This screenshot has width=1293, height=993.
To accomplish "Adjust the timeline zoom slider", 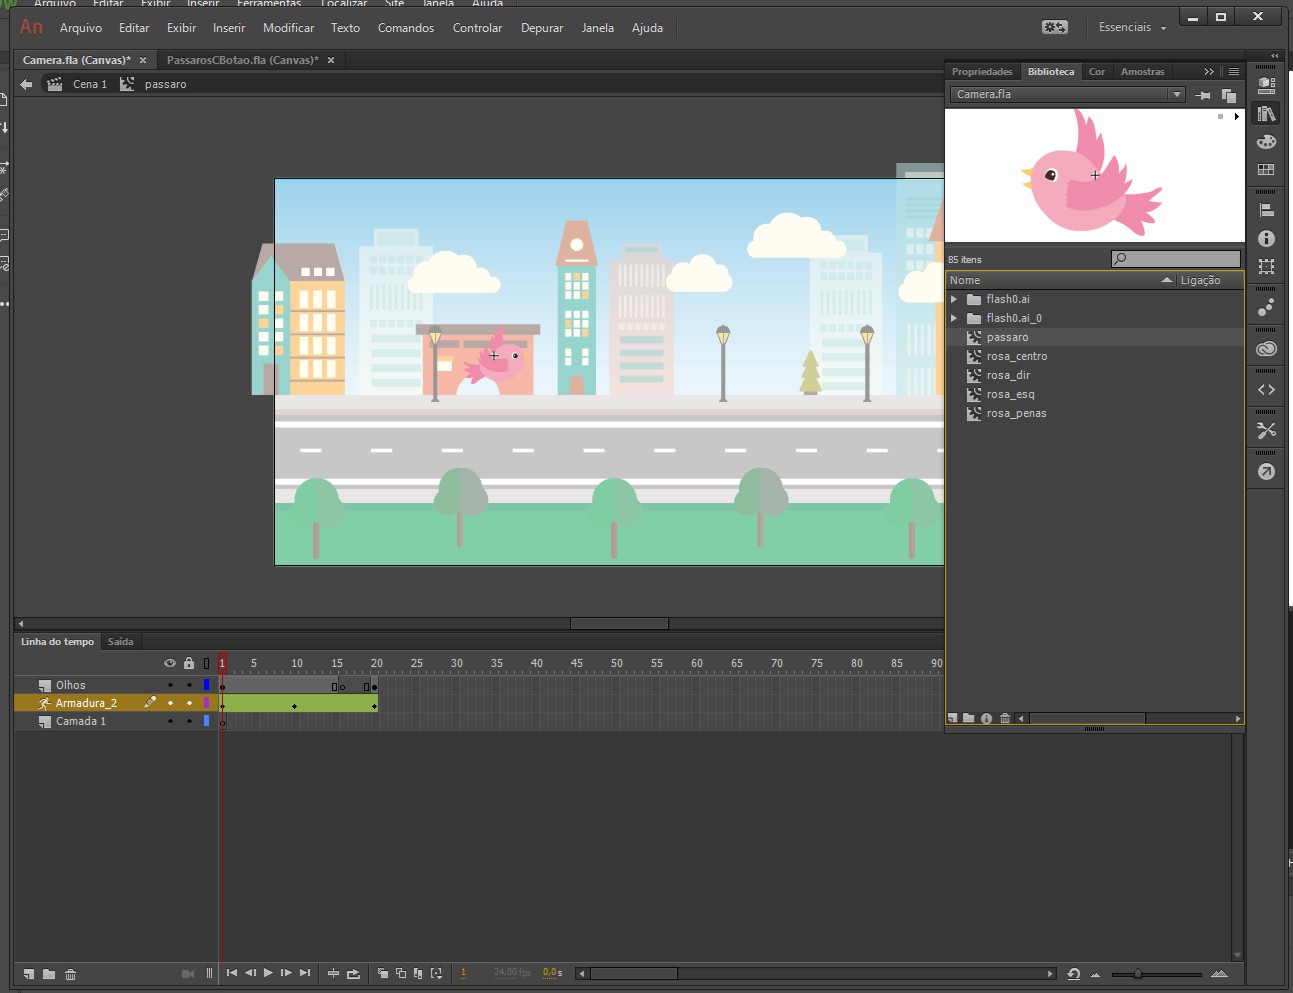I will pos(1137,974).
